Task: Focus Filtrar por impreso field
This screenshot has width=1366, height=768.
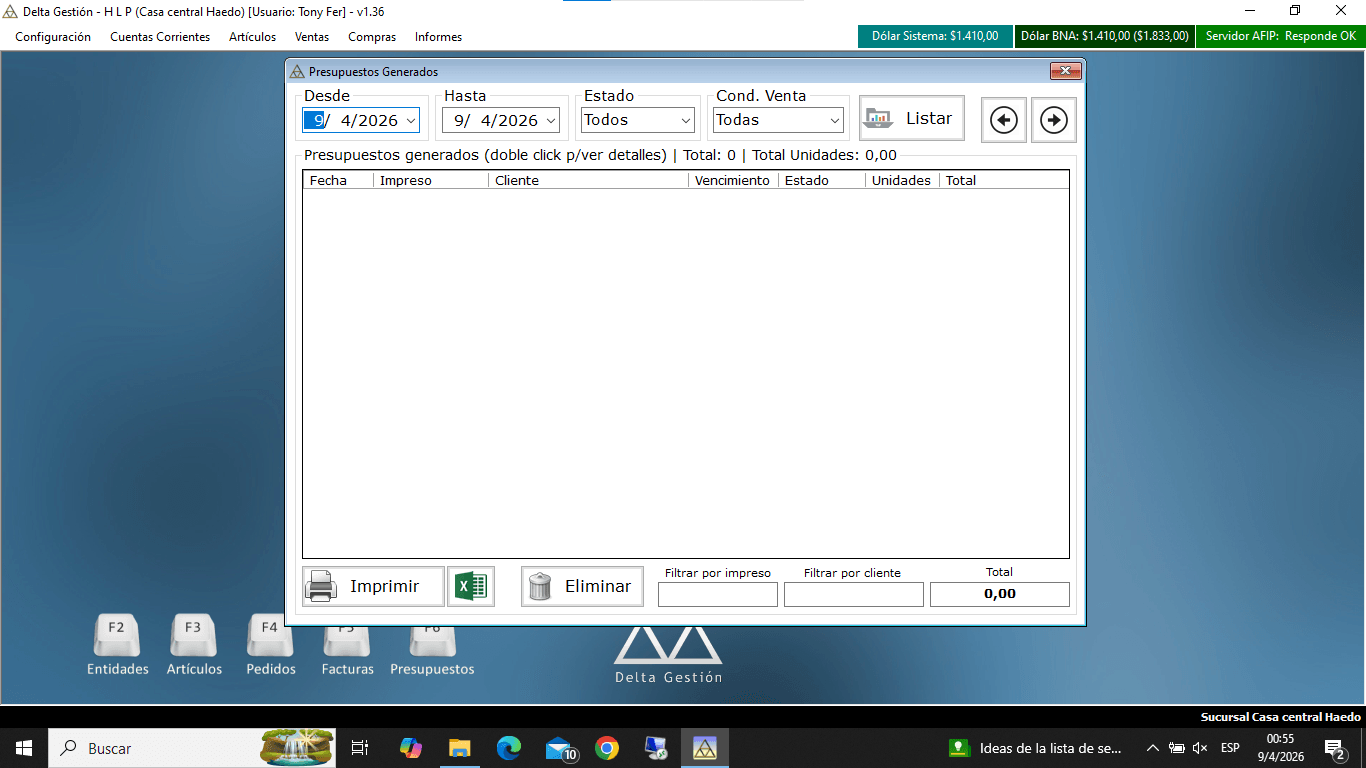Action: (717, 595)
